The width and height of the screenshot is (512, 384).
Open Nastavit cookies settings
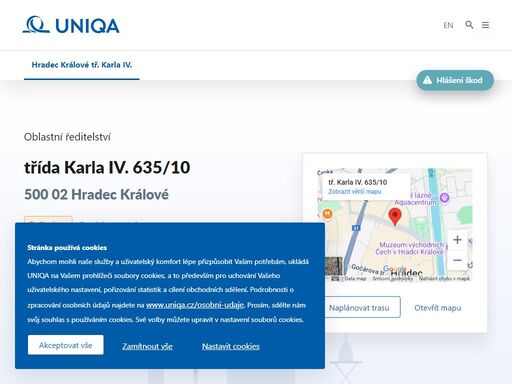coord(231,346)
